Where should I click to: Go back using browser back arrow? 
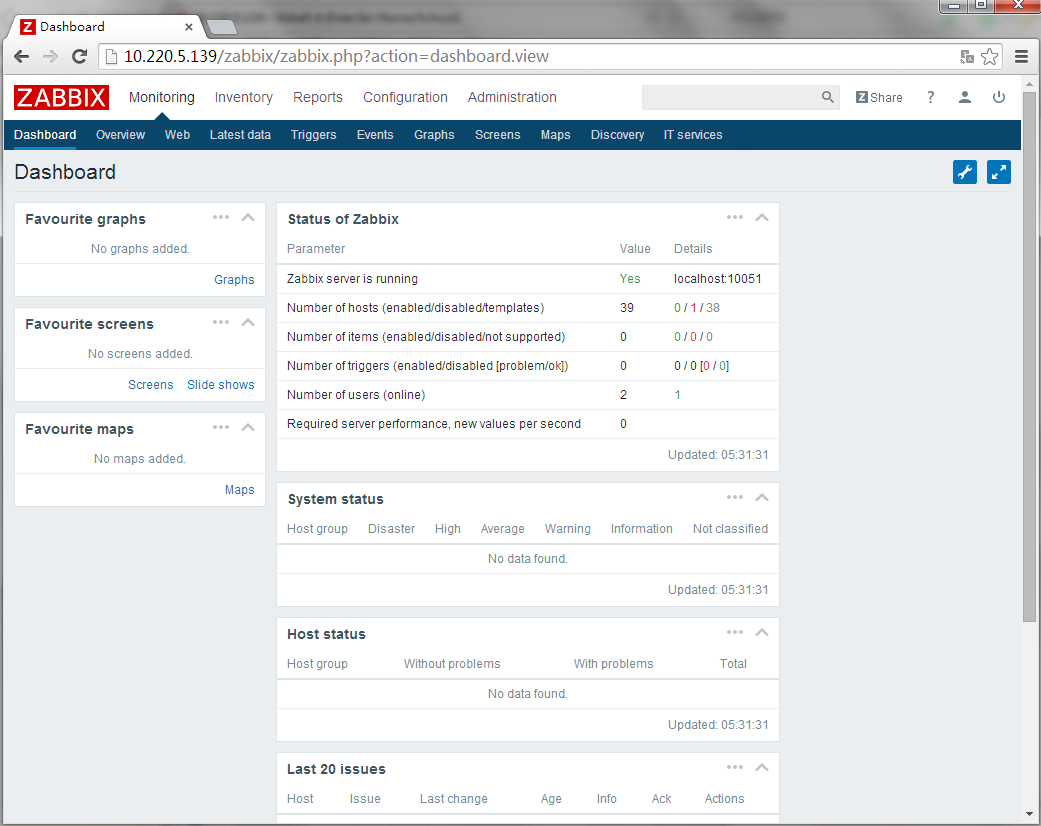point(21,56)
